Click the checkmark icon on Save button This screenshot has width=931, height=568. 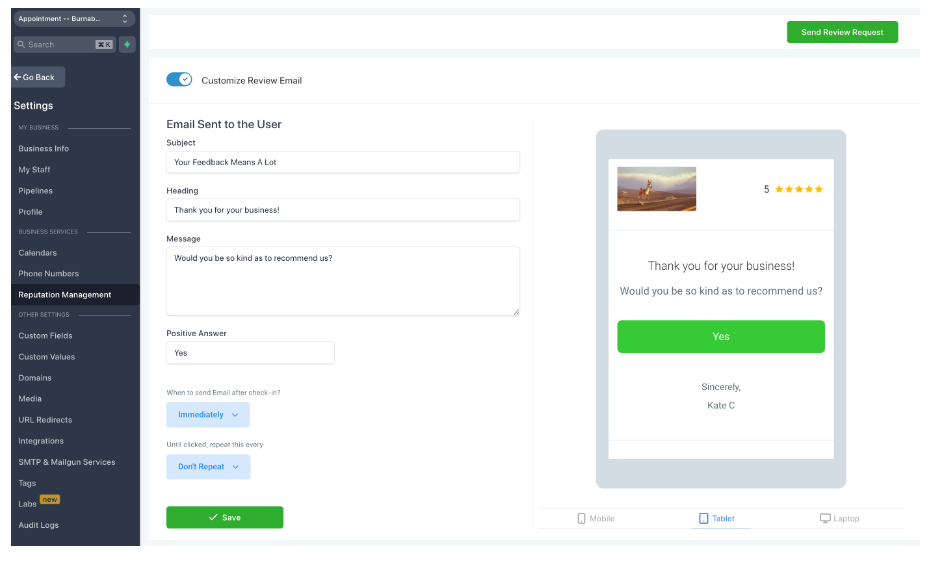coord(213,517)
